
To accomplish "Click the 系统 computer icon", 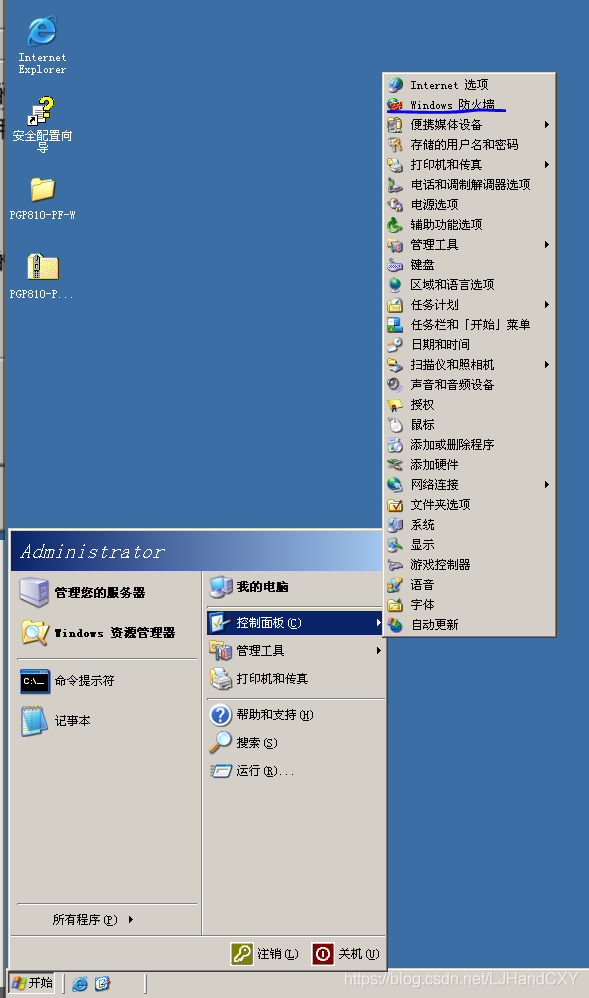I will coord(395,524).
